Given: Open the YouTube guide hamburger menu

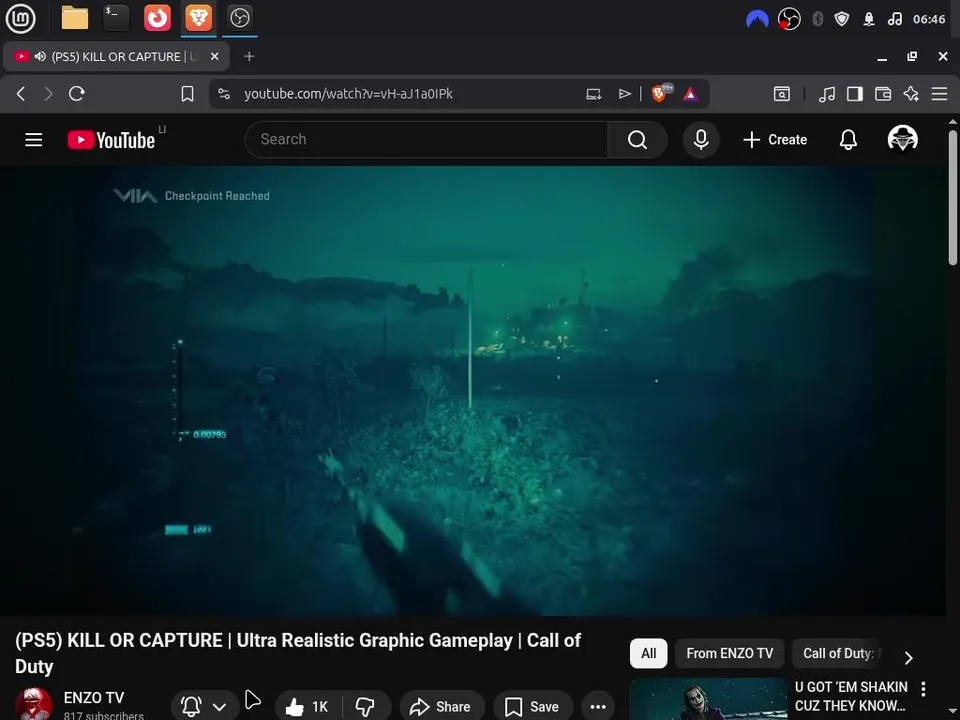Looking at the screenshot, I should tap(34, 140).
